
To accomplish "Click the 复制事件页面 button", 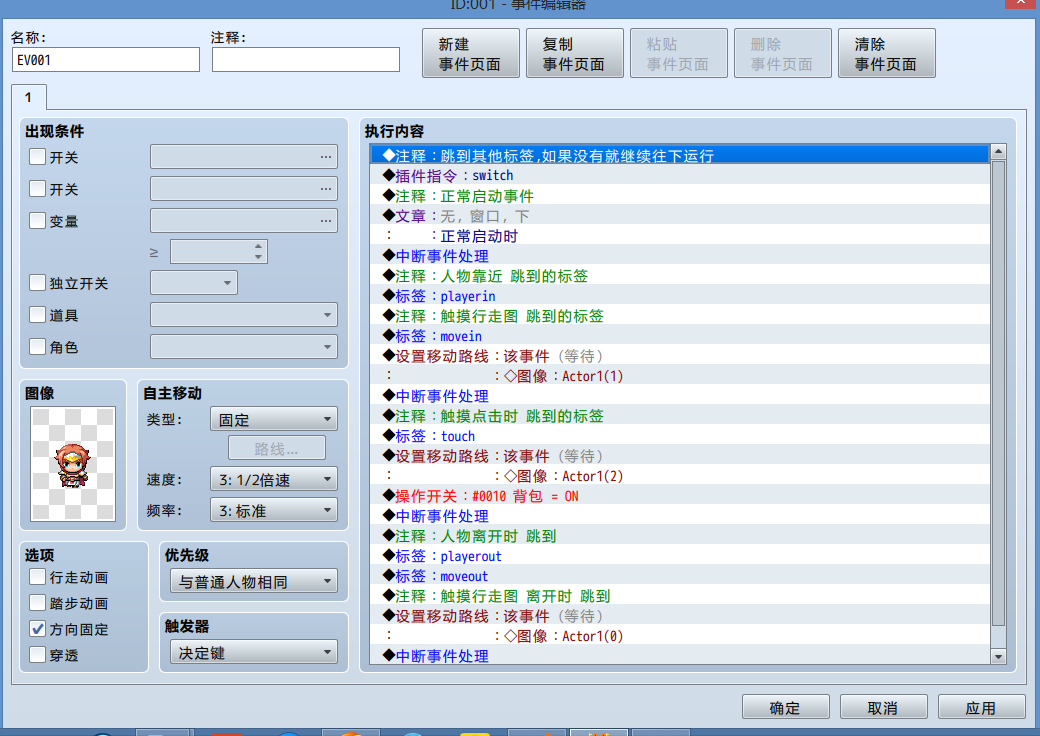I will click(574, 53).
